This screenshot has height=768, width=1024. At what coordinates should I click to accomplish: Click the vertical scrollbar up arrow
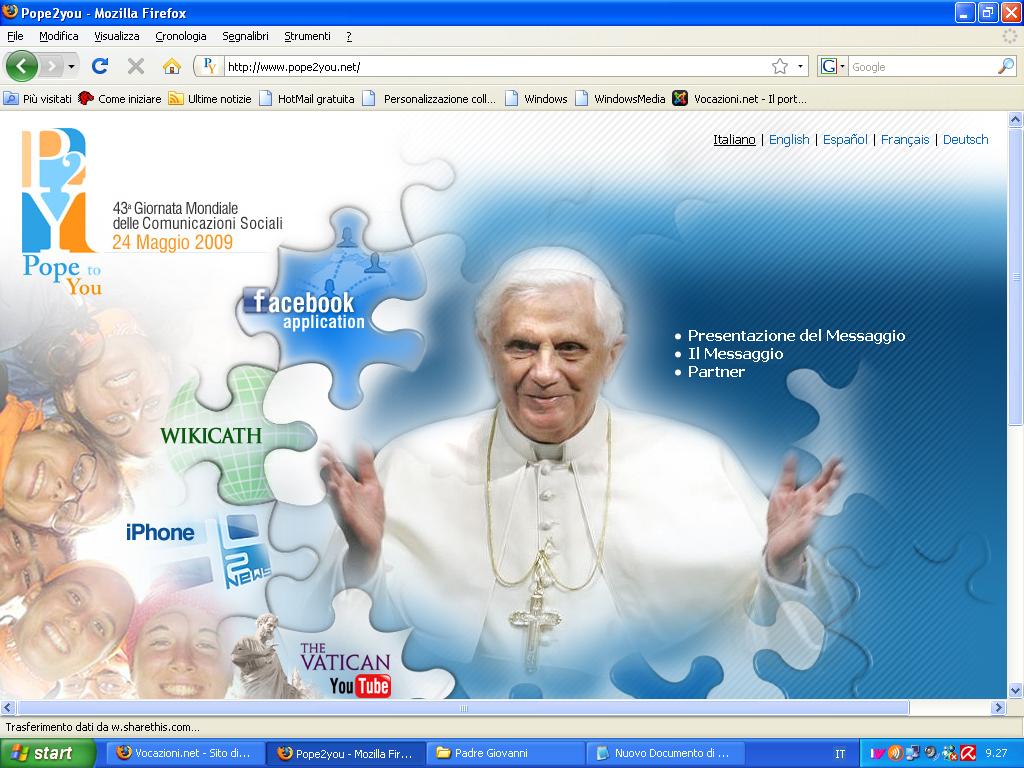click(x=1016, y=120)
